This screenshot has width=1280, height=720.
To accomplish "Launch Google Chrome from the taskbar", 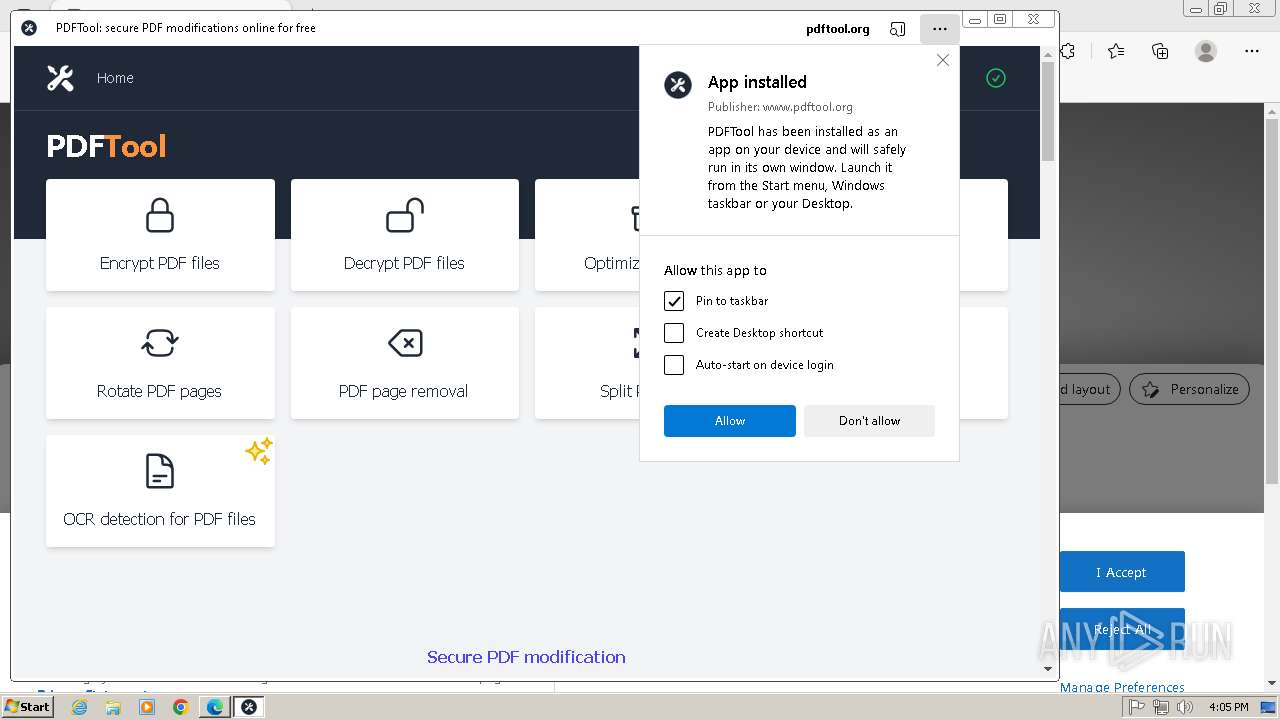I will (x=181, y=707).
